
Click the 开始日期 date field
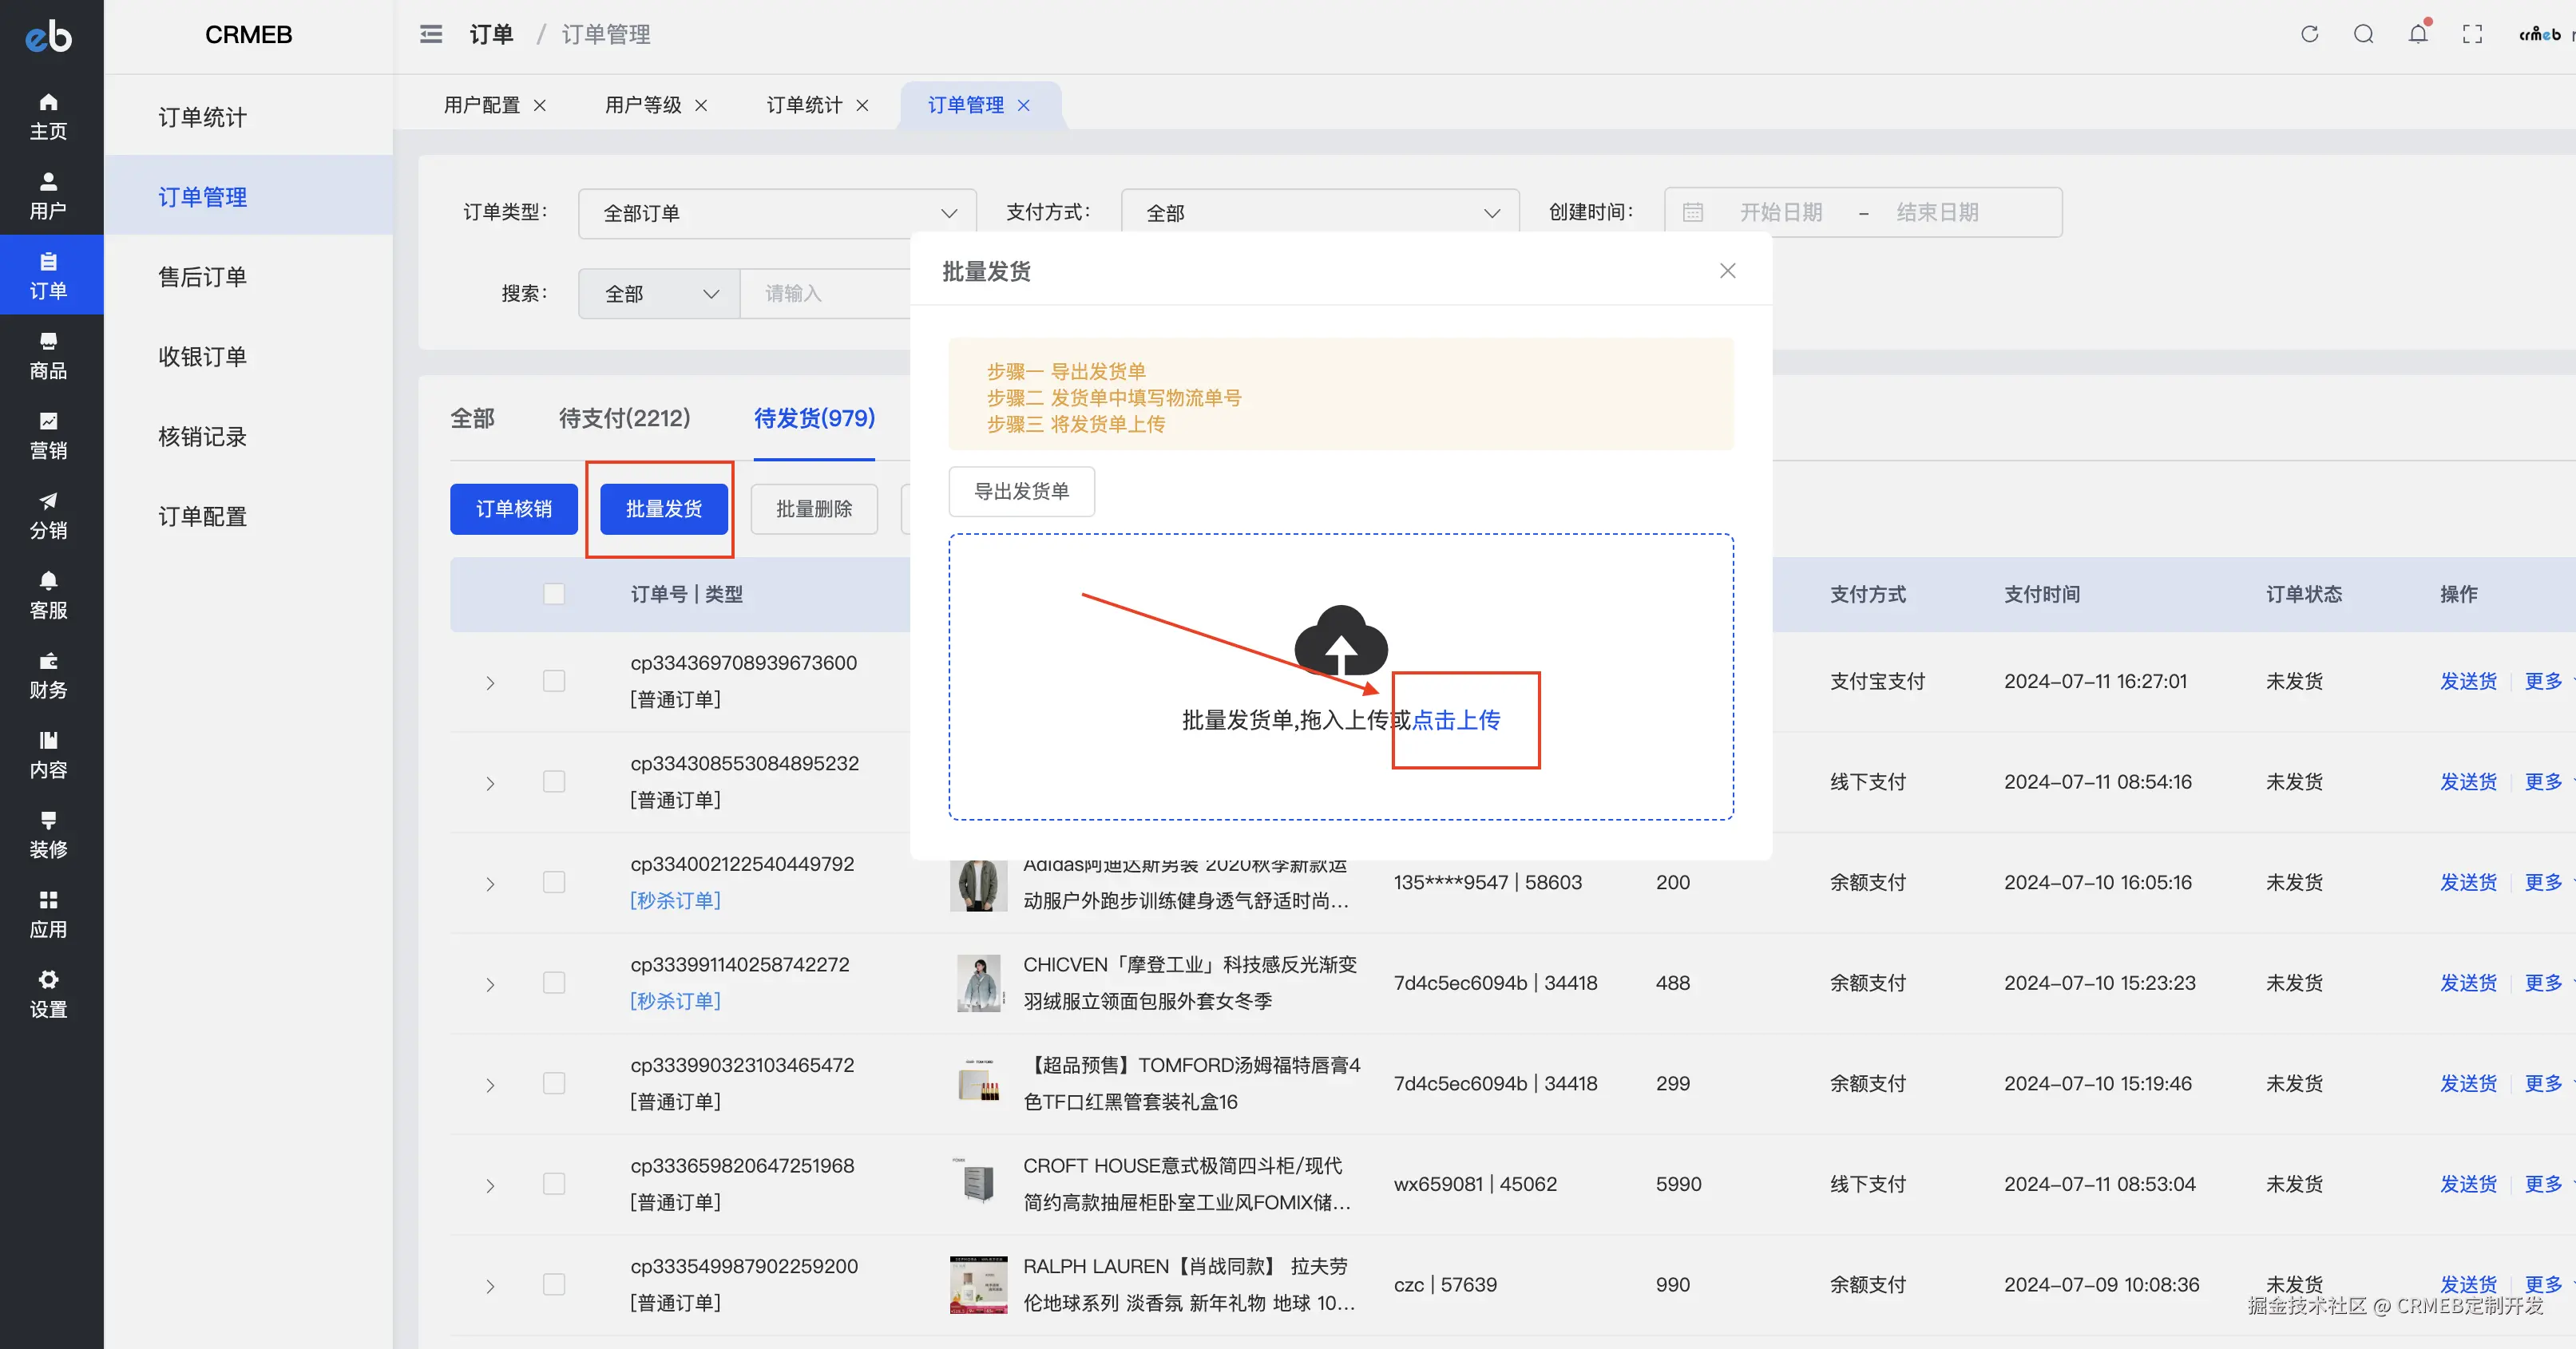point(1780,212)
